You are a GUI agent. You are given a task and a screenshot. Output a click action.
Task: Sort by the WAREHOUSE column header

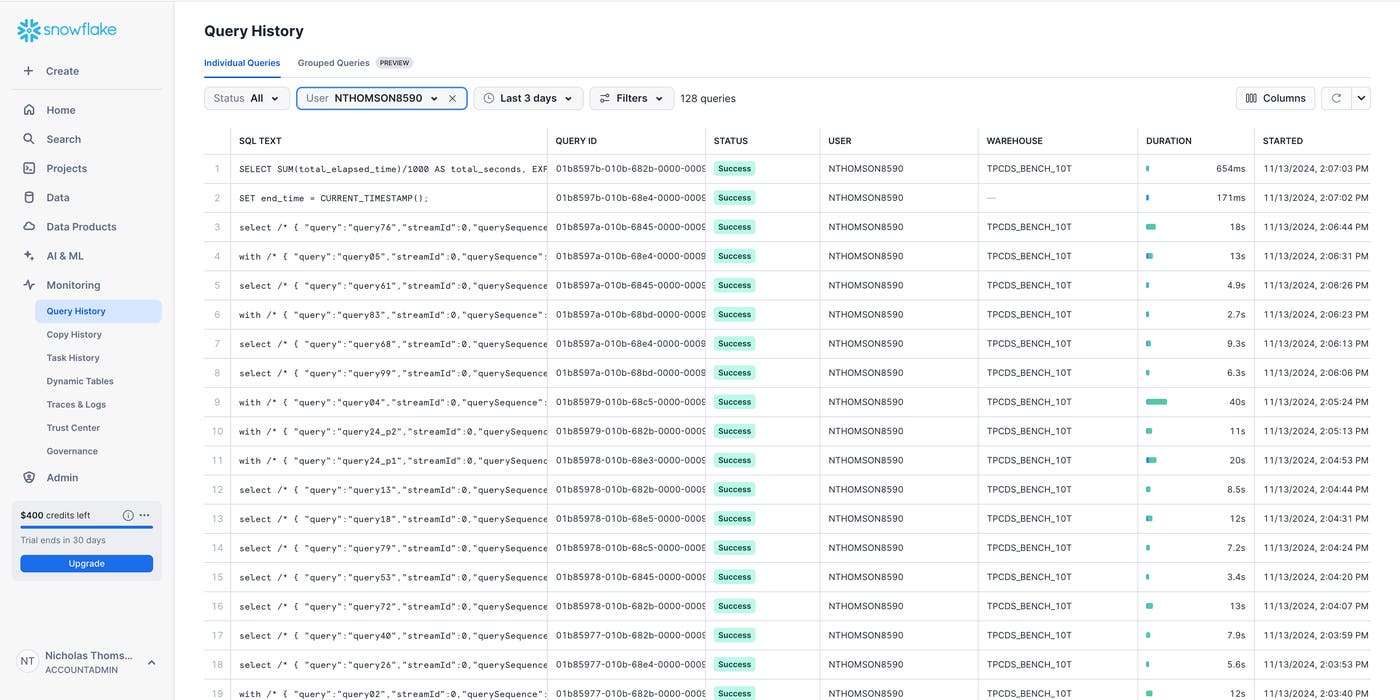[1014, 141]
